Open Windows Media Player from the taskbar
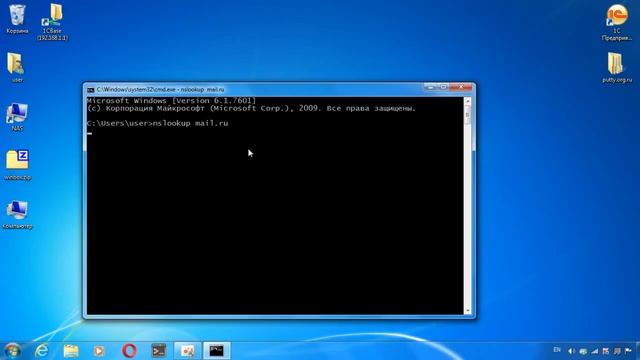Screen dimensions: 640x360 coord(99,351)
